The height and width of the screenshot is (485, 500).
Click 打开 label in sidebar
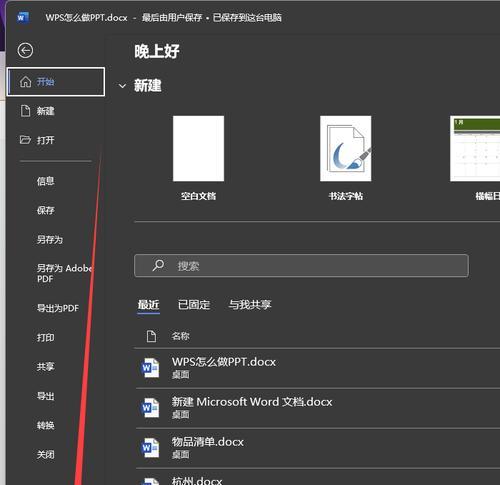tap(45, 140)
